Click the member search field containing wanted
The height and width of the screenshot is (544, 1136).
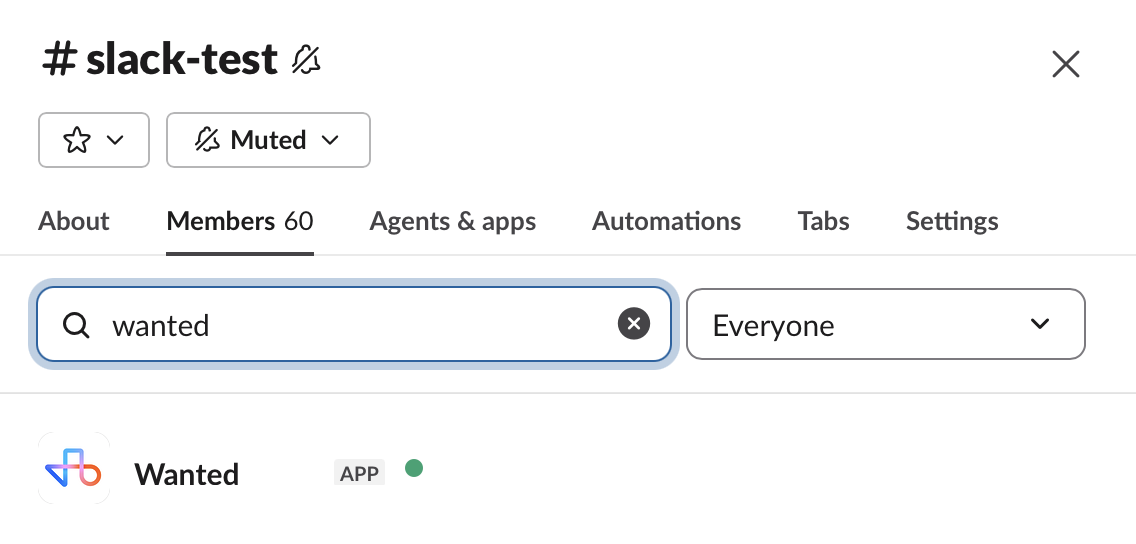coord(354,324)
